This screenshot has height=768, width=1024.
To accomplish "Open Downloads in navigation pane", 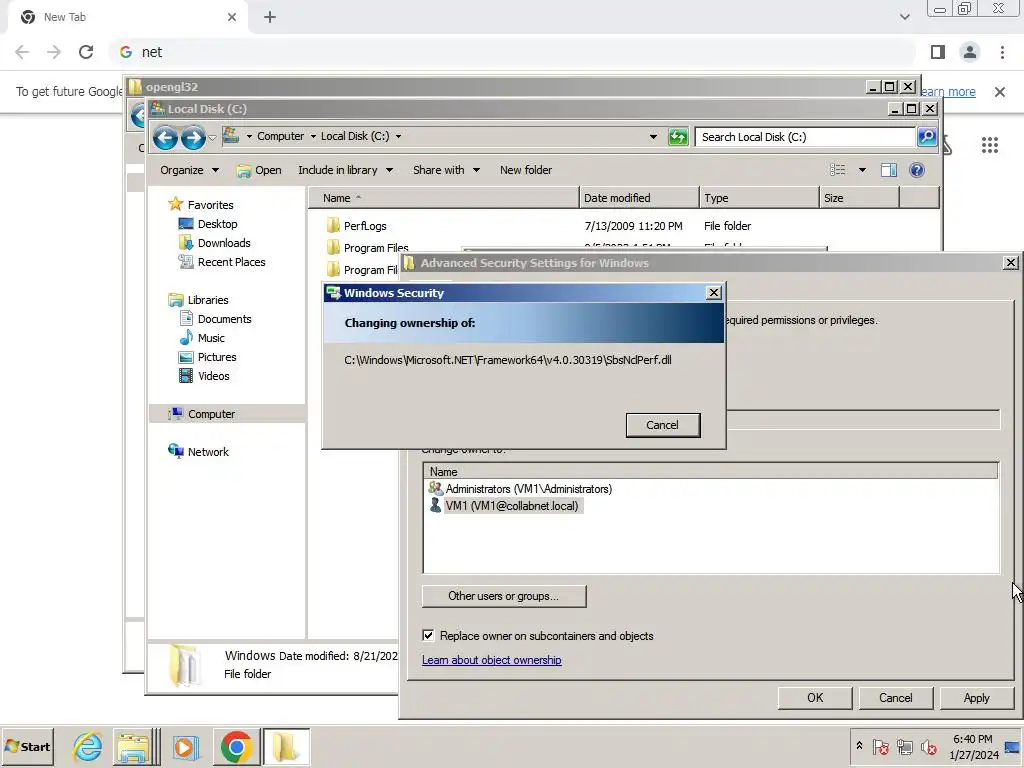I will pos(214,243).
